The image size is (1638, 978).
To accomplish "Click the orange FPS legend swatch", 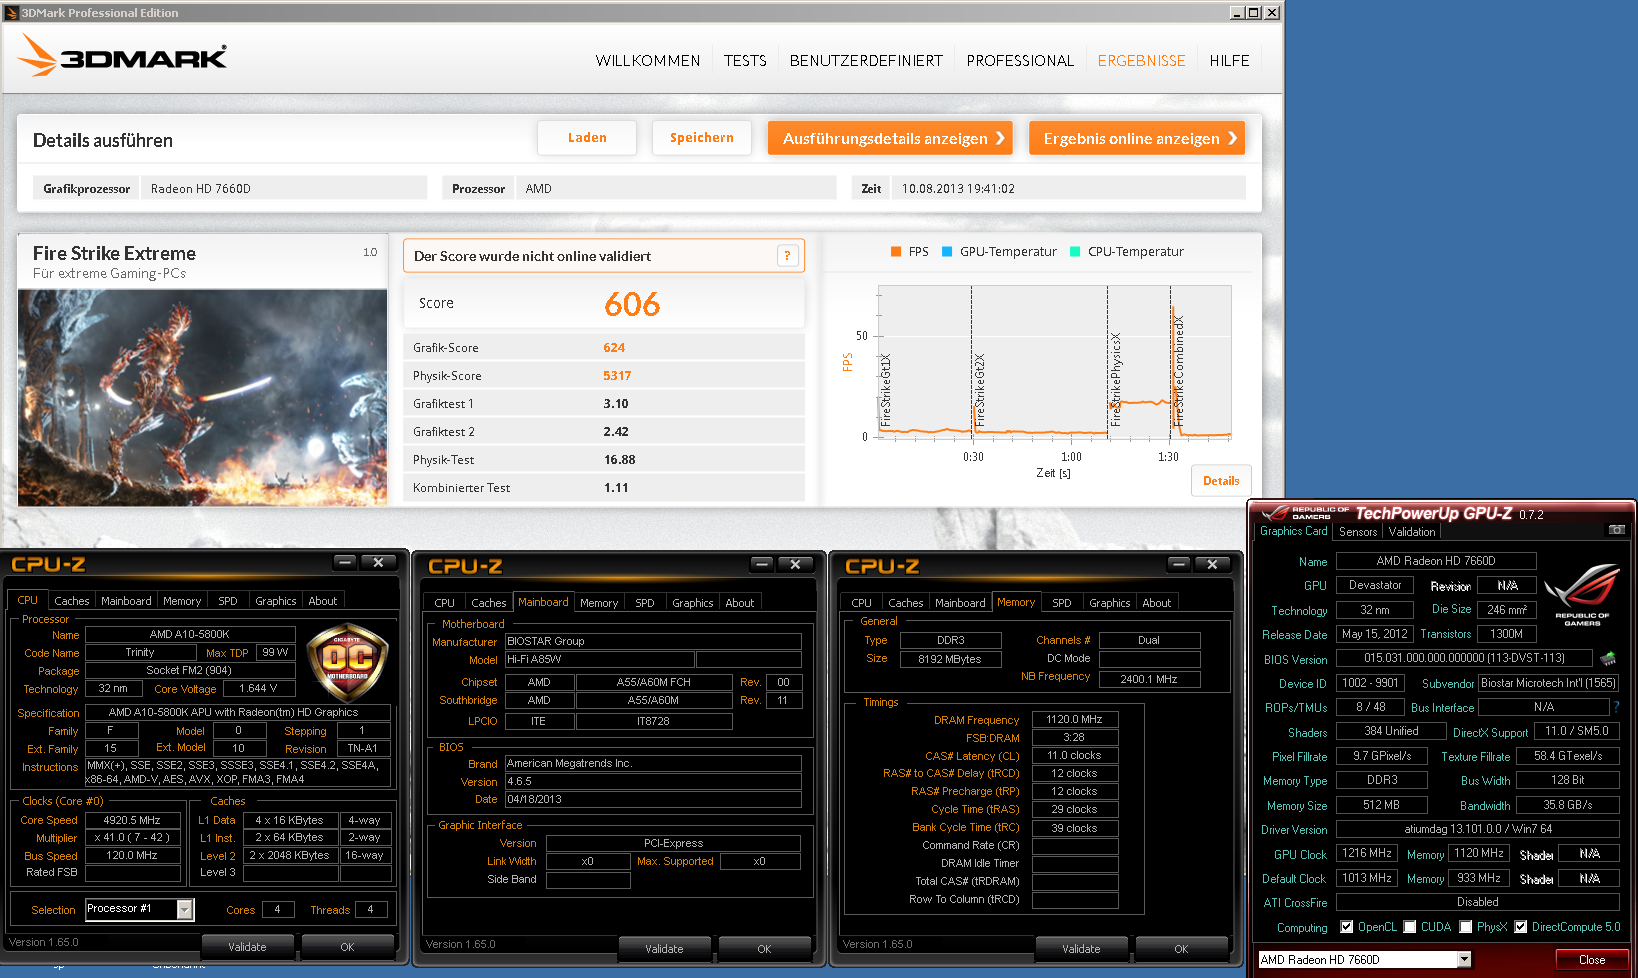I will [x=896, y=252].
